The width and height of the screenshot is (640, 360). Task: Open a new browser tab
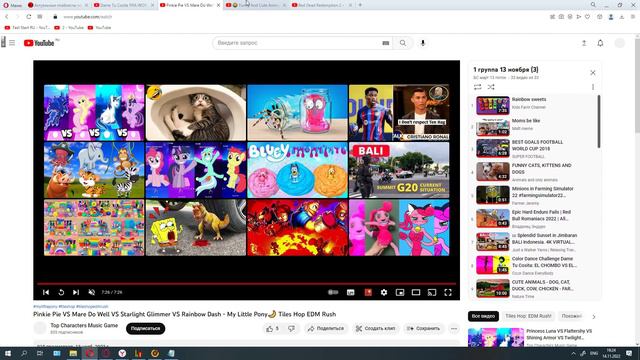pos(360,5)
